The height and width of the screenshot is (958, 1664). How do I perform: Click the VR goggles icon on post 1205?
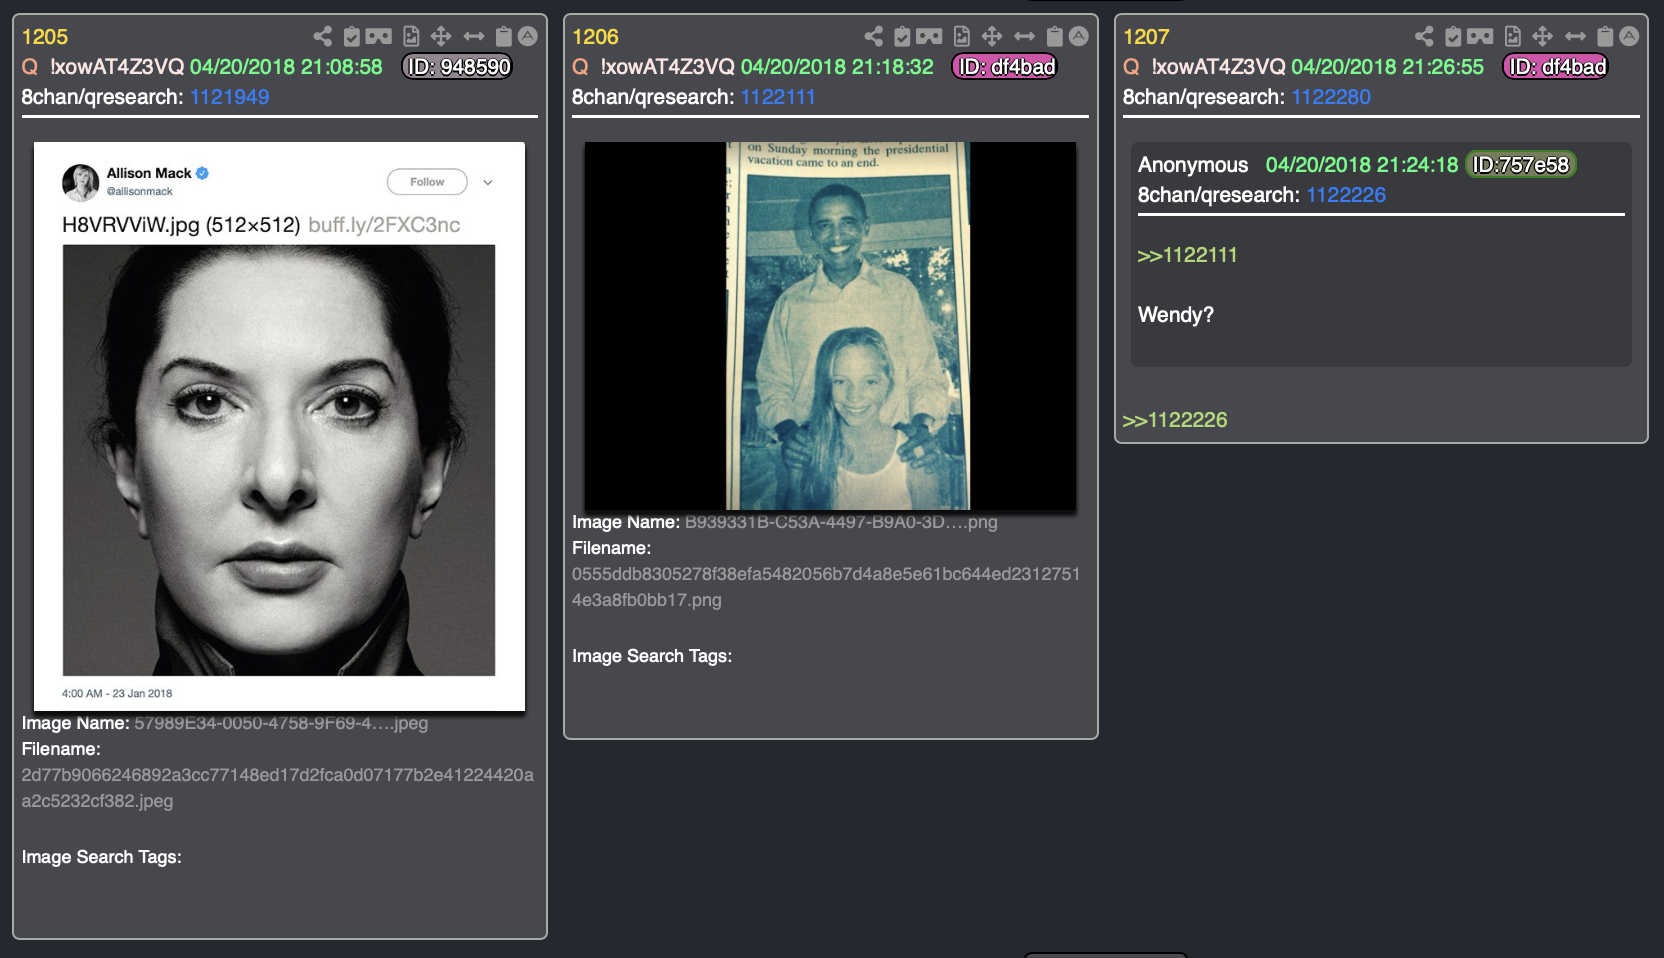click(x=379, y=37)
